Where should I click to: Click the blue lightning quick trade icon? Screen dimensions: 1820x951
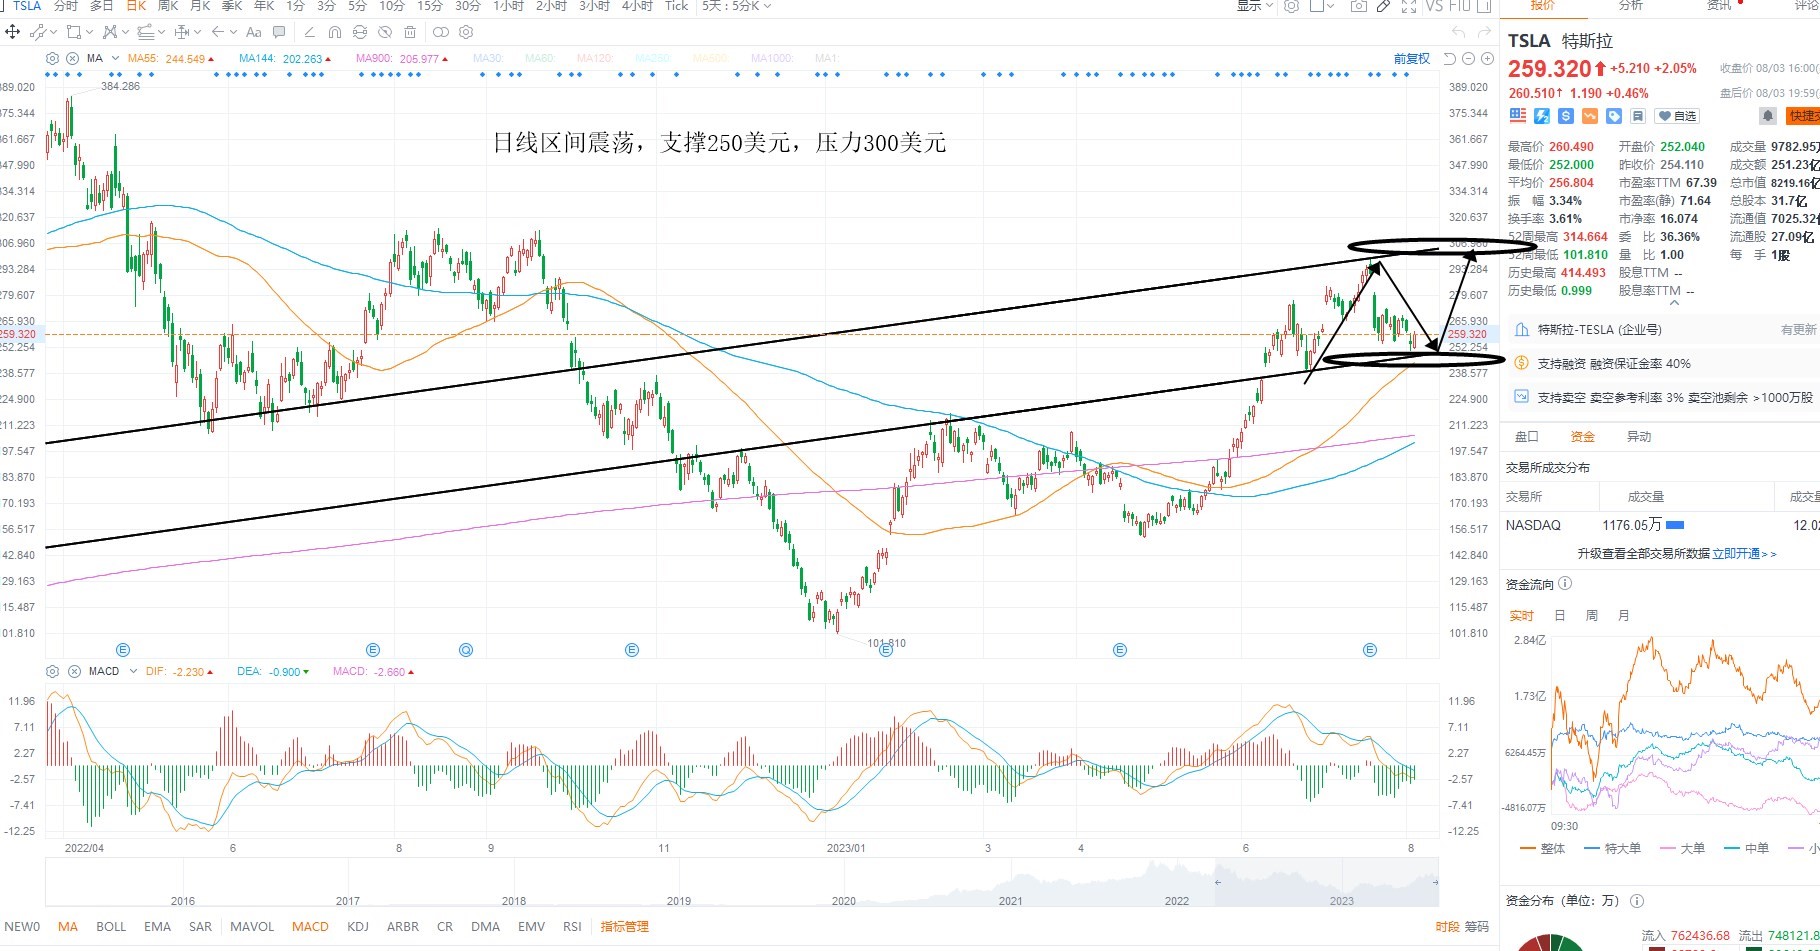coord(1542,116)
